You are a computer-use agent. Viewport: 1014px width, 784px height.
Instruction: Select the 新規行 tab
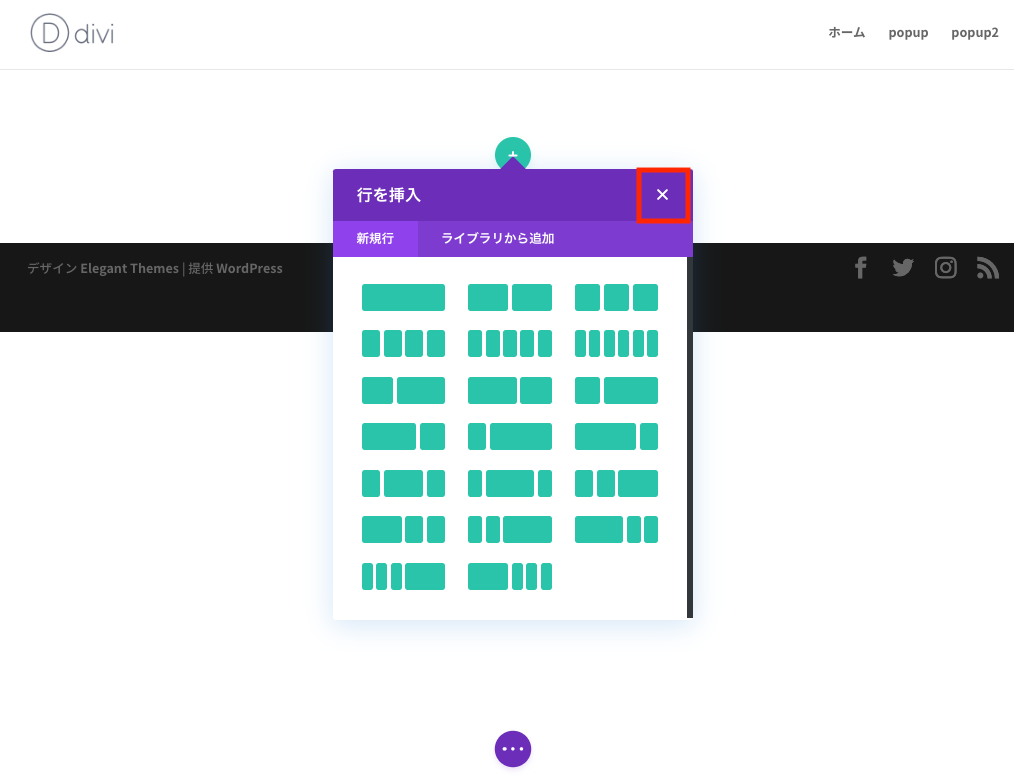click(x=376, y=239)
